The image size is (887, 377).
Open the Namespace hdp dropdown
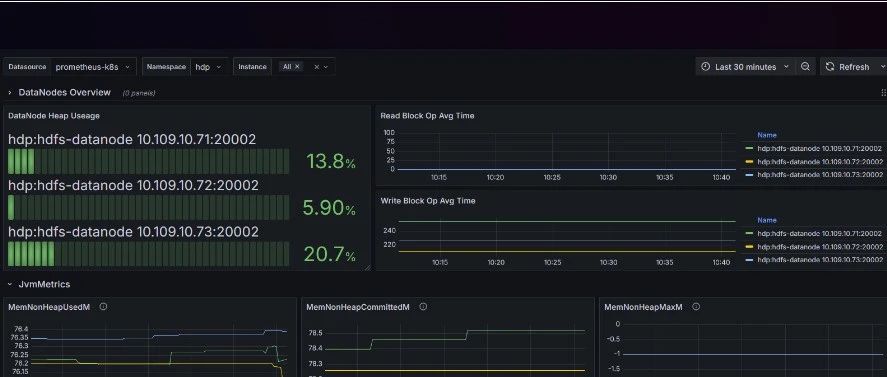[209, 67]
